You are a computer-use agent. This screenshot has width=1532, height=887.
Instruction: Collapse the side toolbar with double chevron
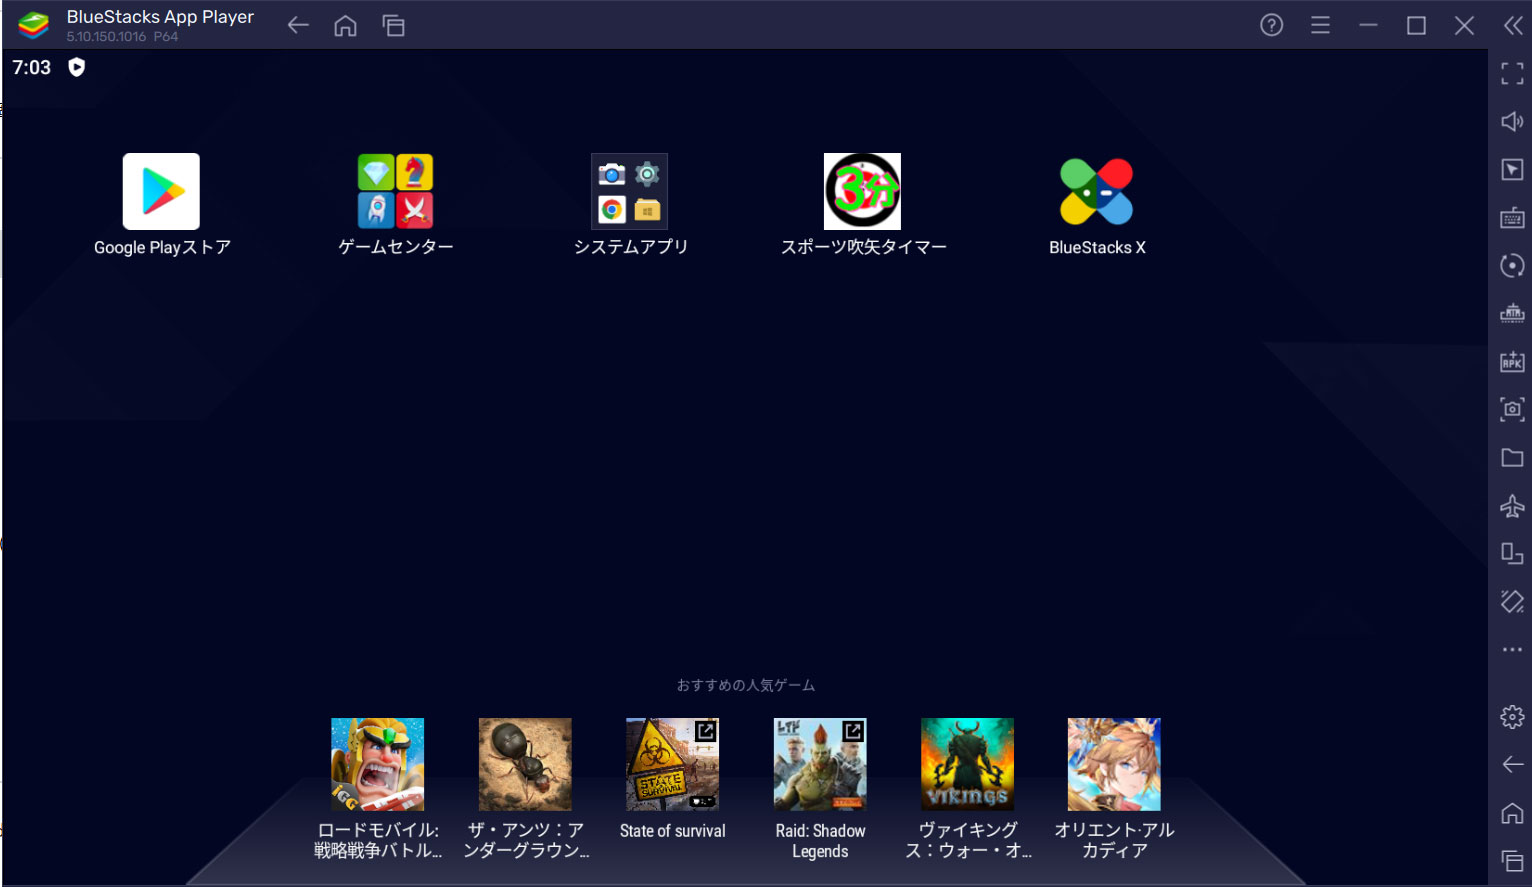(1513, 25)
